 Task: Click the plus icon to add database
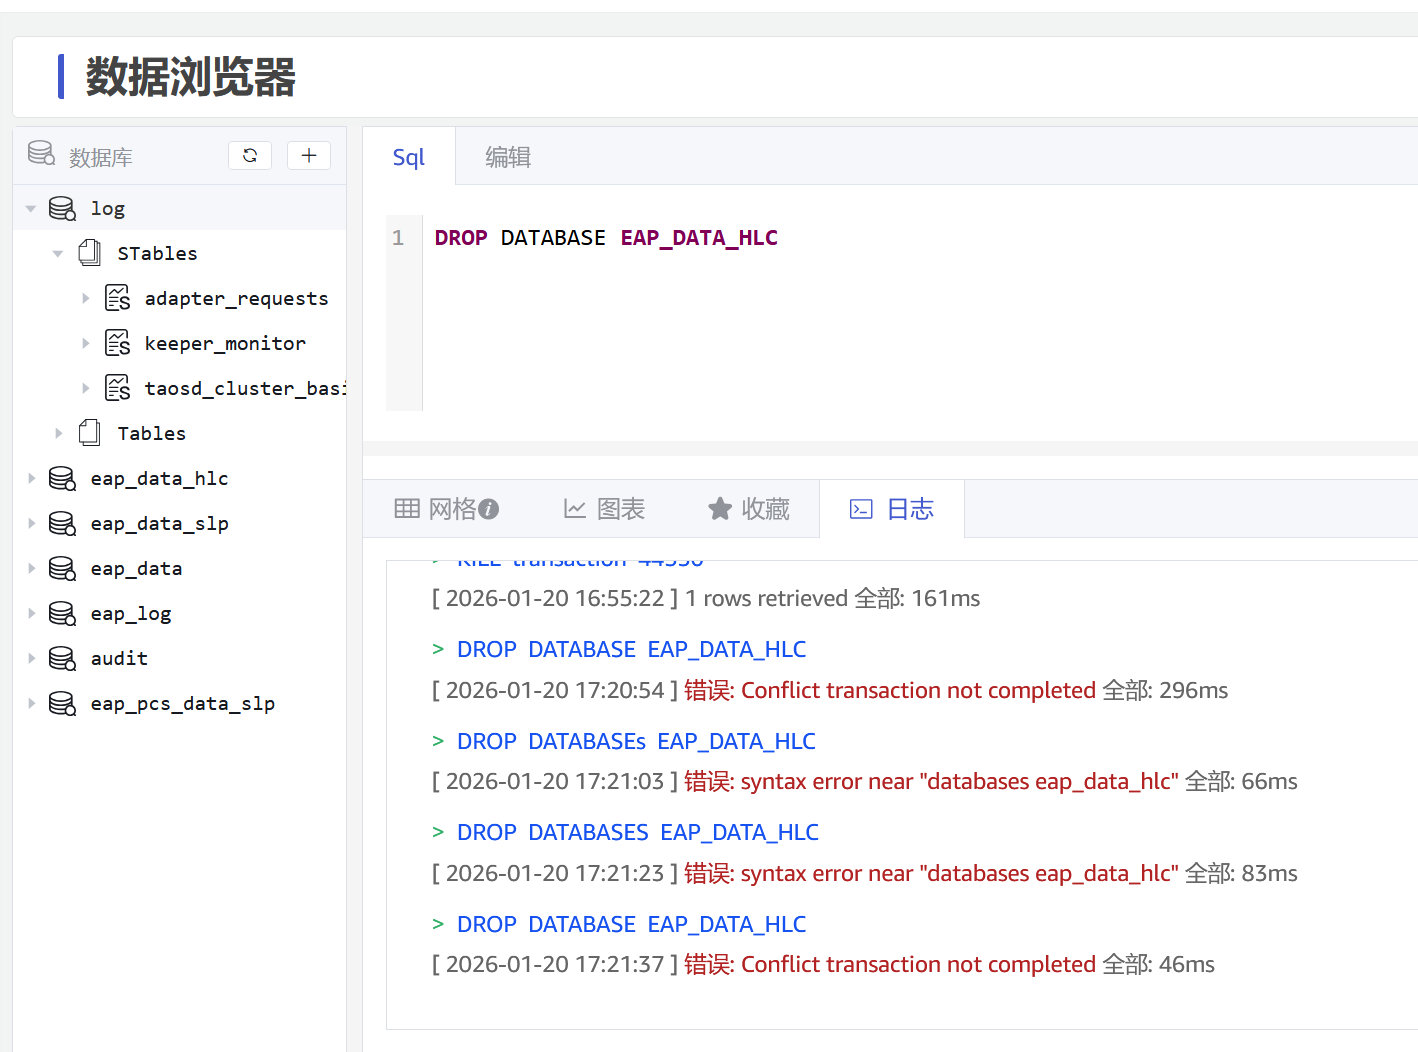[x=309, y=156]
